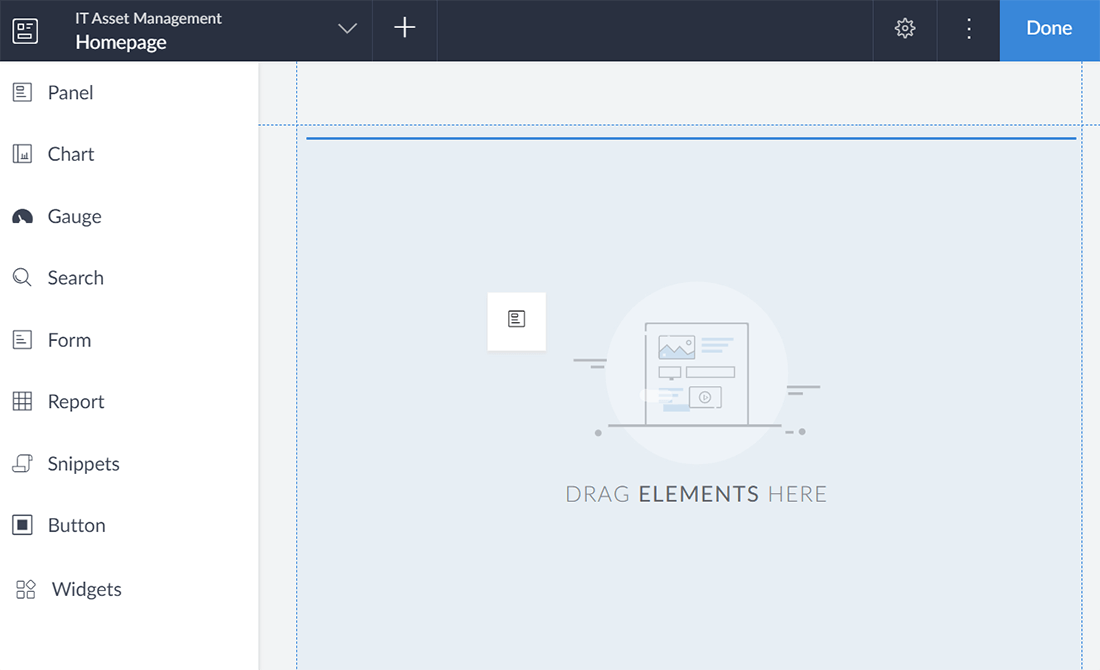
Task: Click the page builder logo icon
Action: 24,30
